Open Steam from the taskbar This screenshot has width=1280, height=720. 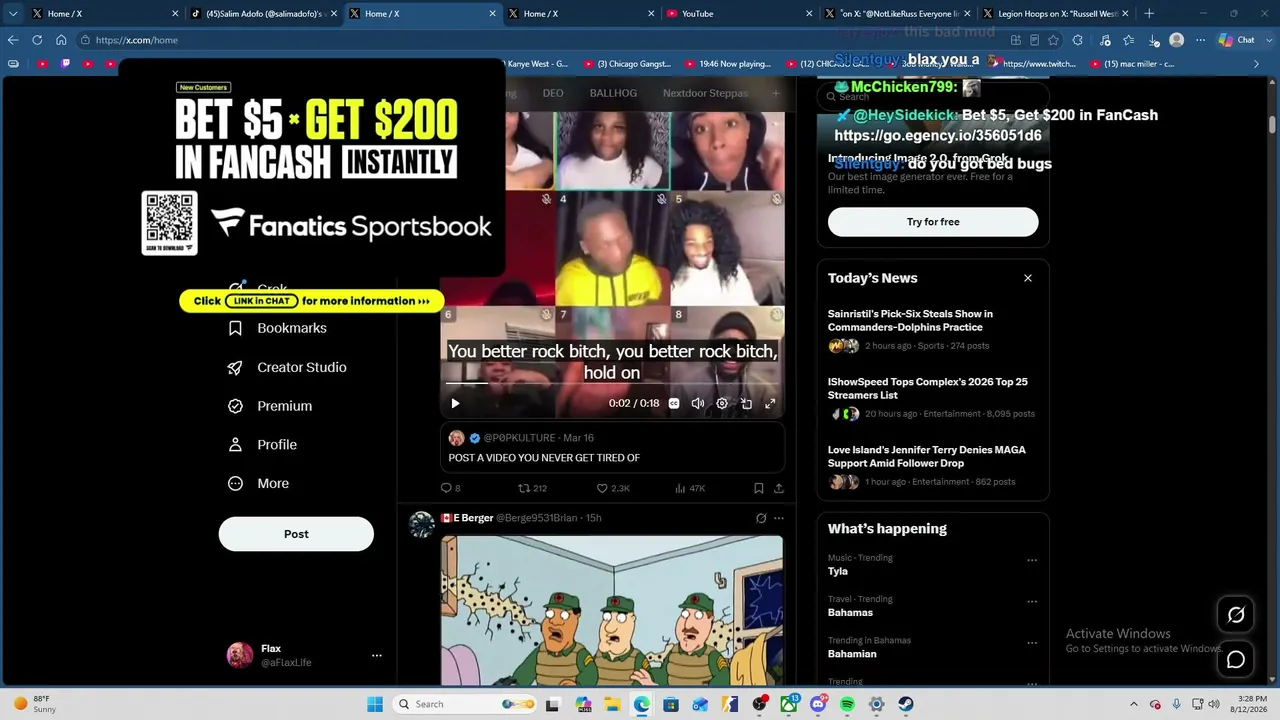pos(905,704)
